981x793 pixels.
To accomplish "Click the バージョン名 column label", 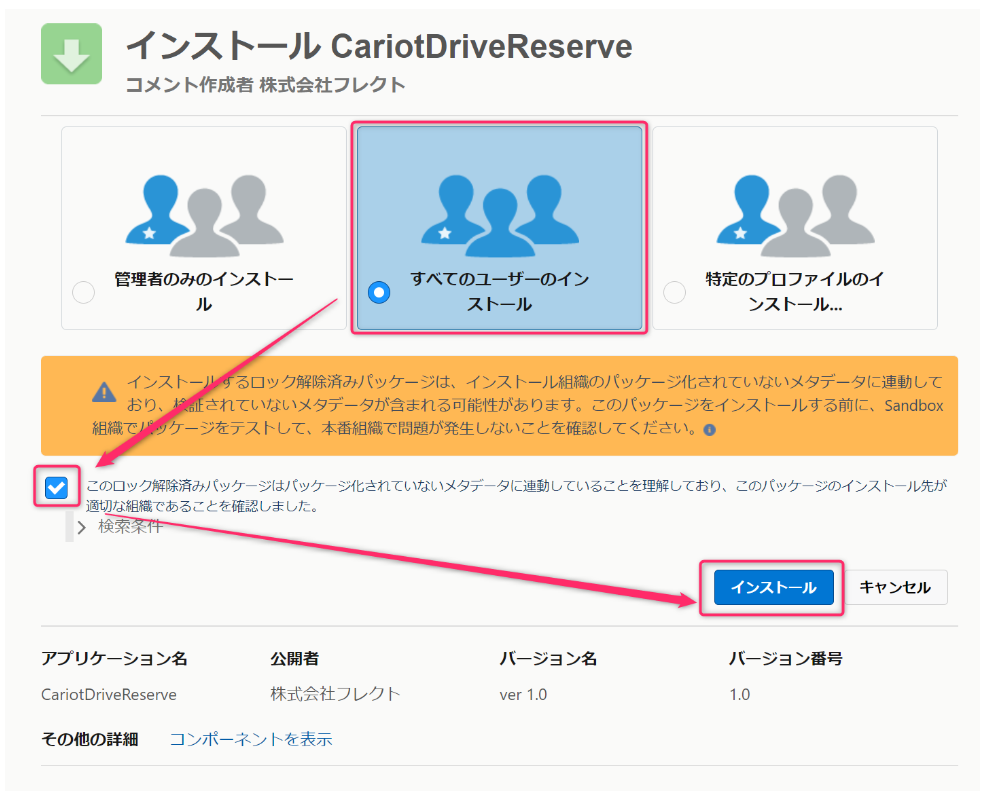I will [x=548, y=659].
